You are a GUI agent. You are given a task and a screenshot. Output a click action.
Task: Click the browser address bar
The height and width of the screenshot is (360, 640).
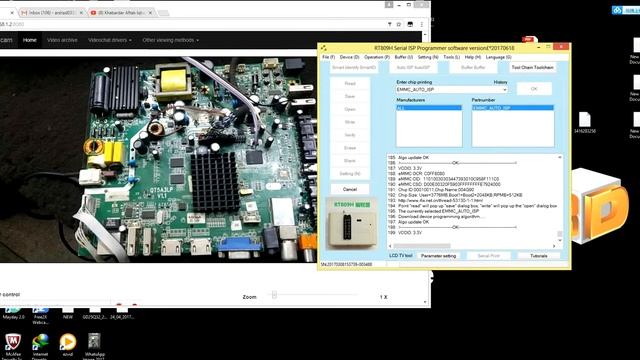point(192,24)
